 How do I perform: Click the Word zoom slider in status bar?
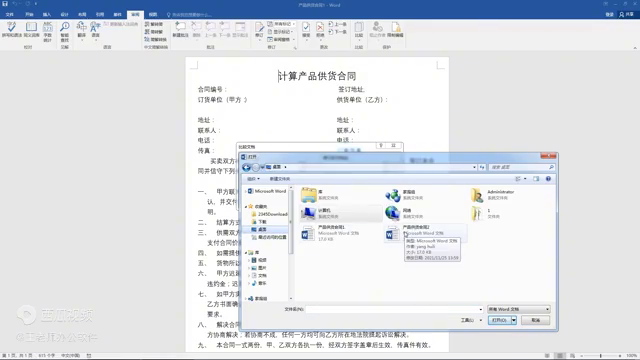(600, 356)
